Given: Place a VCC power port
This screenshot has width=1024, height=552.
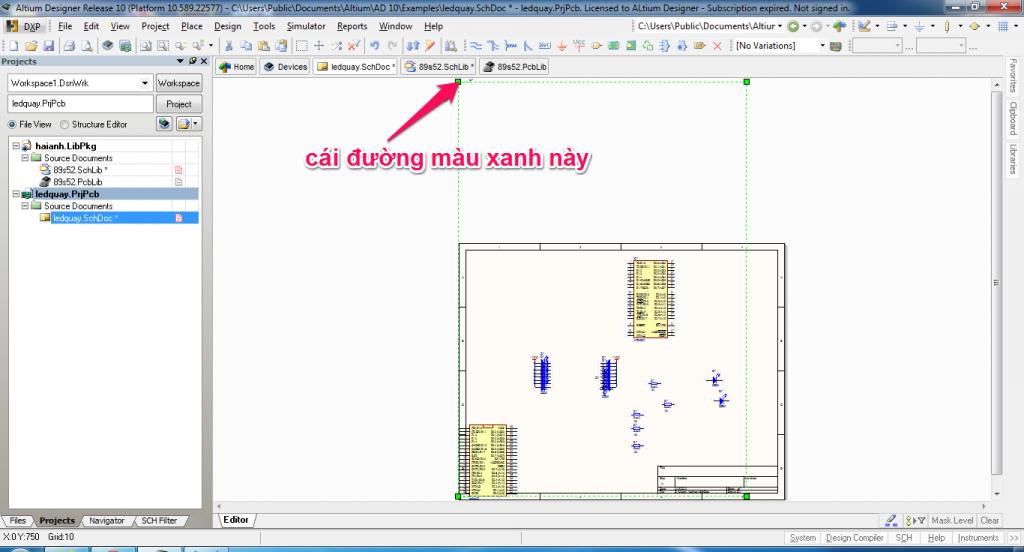Looking at the screenshot, I should coord(579,46).
